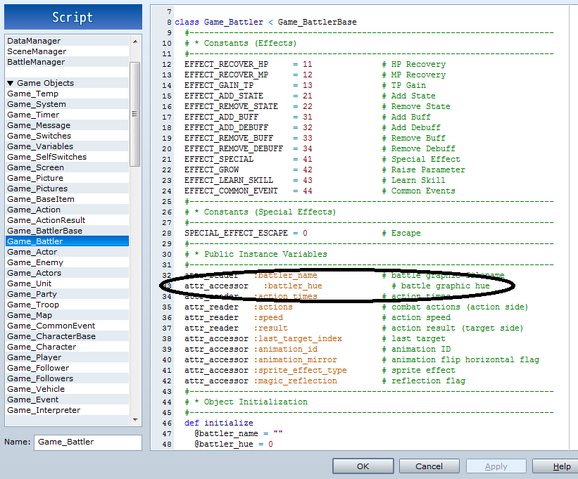Click EFFECT_ADD_STATE = 21 code line

pos(248,96)
